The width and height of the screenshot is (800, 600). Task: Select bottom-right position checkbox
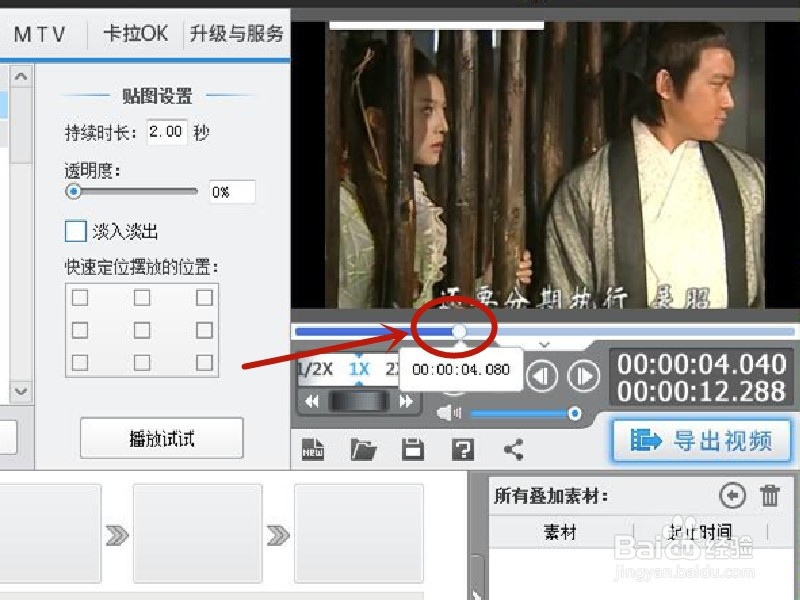(205, 363)
